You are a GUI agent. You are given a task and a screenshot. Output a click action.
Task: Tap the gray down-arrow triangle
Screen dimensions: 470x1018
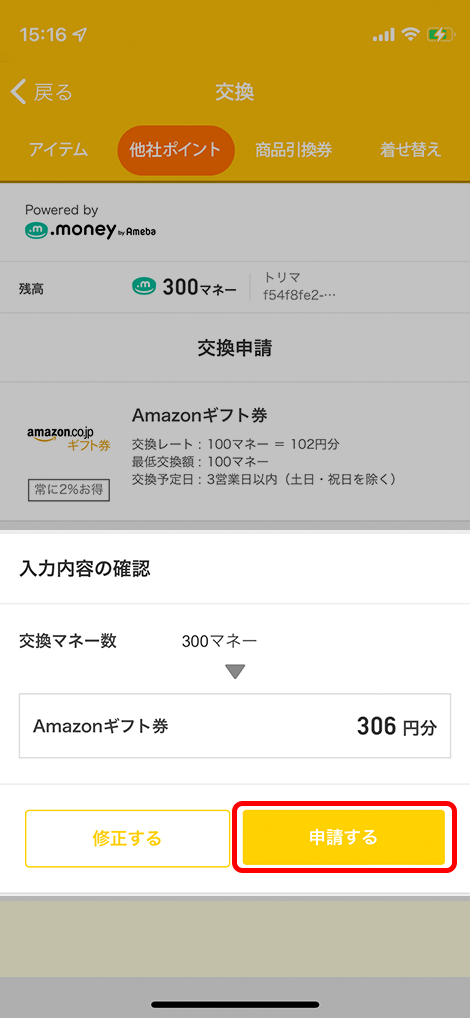[235, 671]
